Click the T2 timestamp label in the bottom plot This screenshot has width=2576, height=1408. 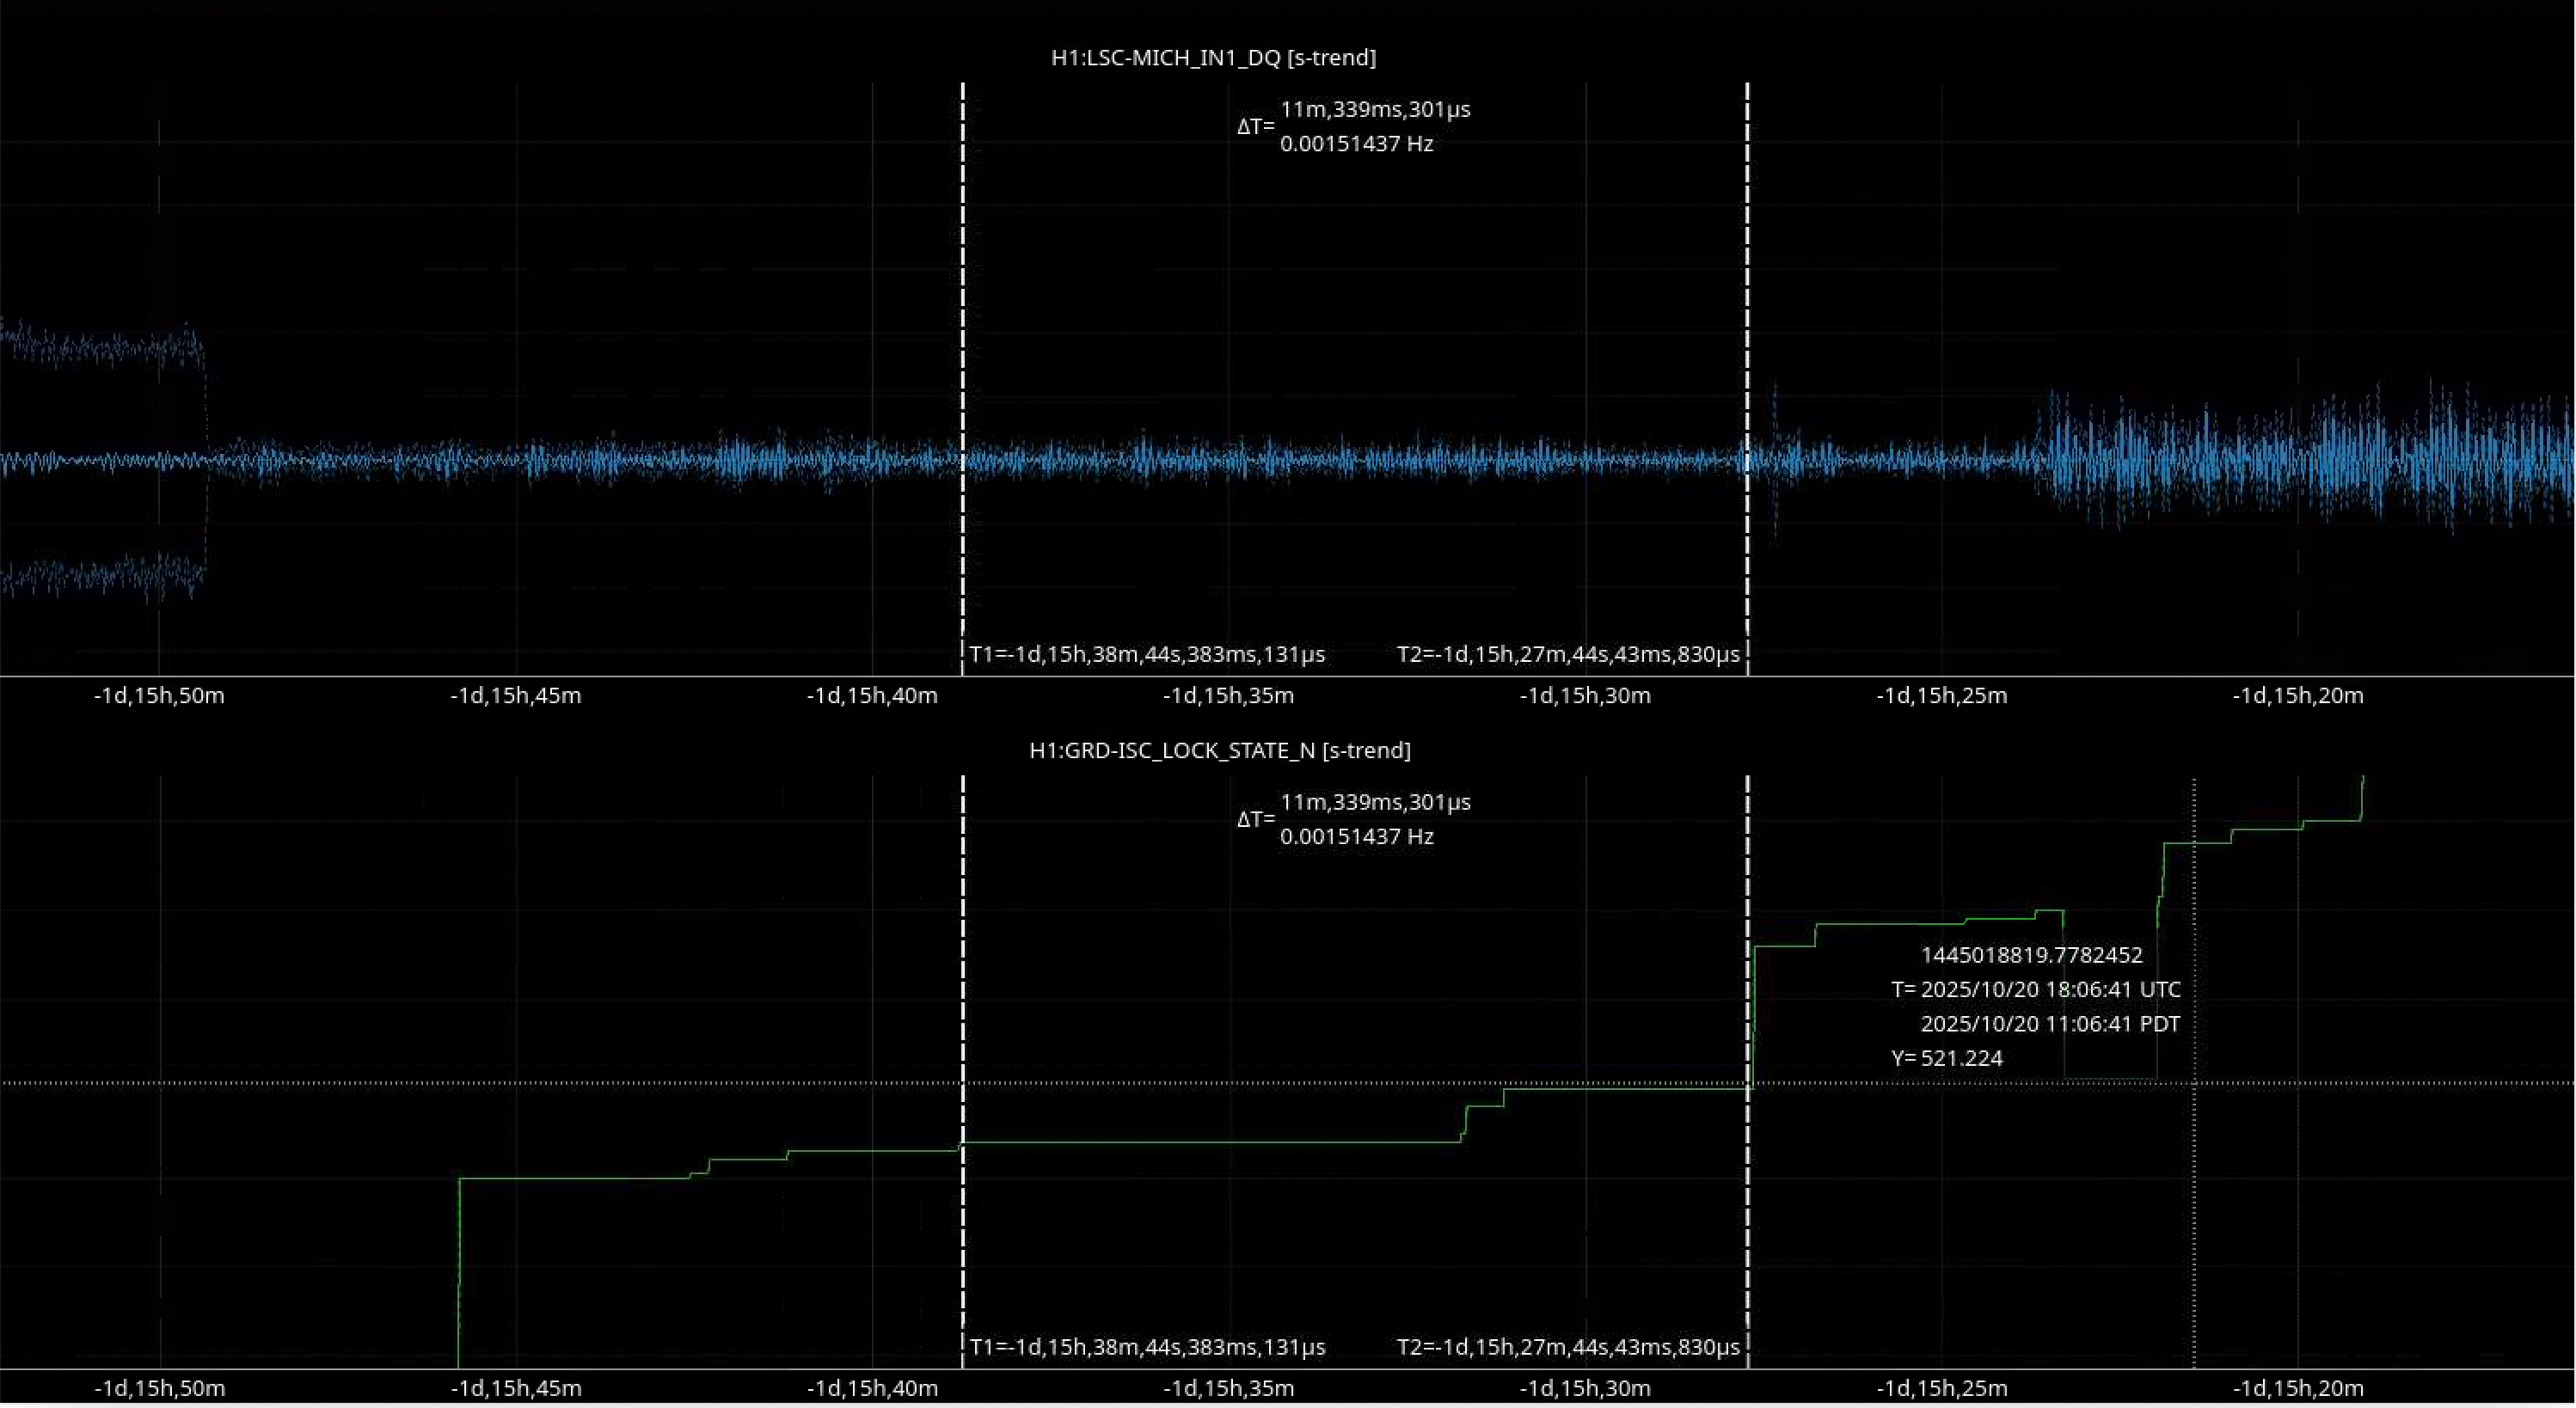pos(1568,1348)
